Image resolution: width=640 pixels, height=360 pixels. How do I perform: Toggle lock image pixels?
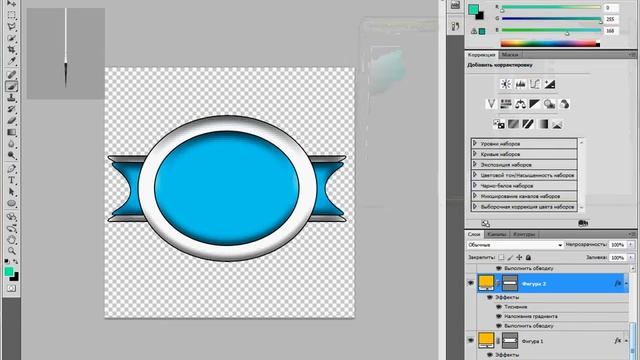coord(510,257)
